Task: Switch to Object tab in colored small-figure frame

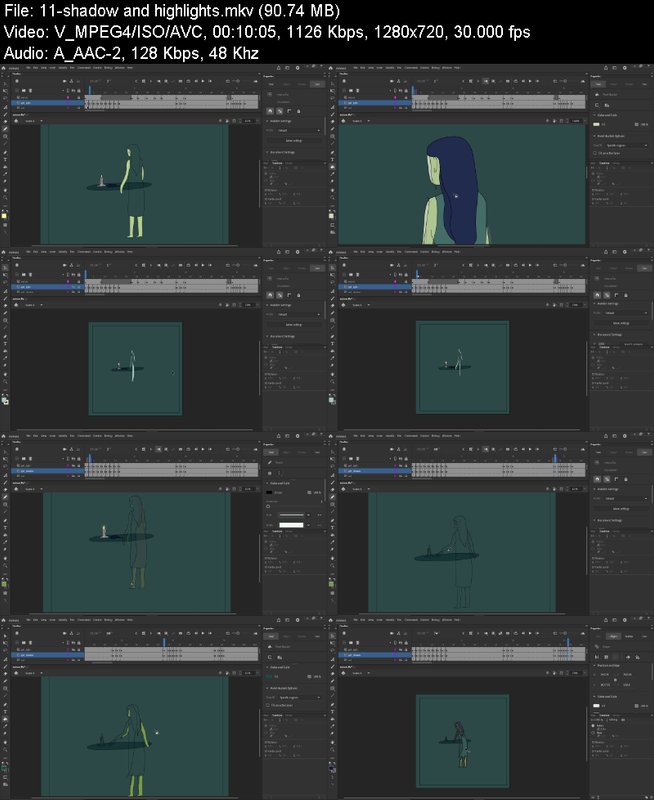Action: click(x=614, y=636)
